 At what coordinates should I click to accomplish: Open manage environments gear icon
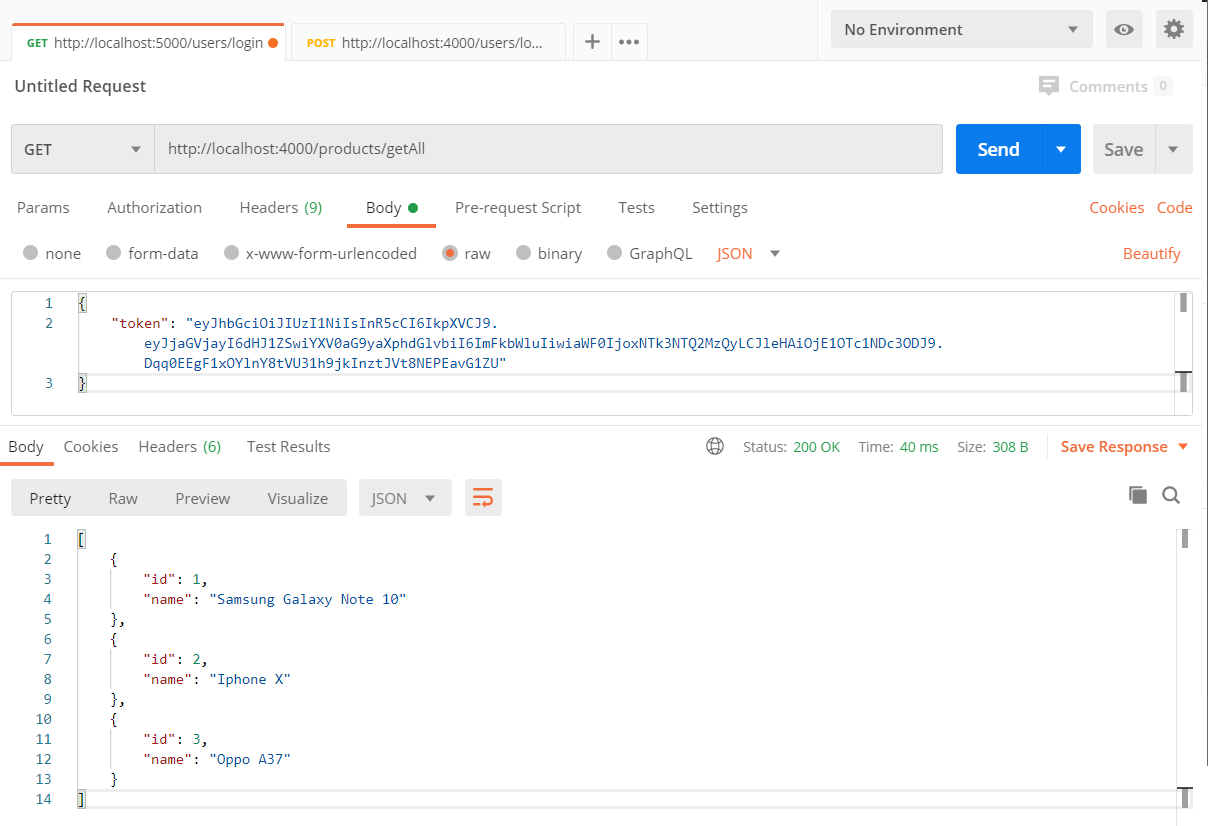[1174, 30]
